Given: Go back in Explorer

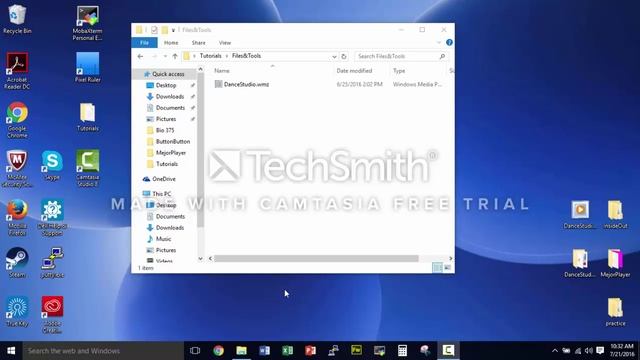Looking at the screenshot, I should (x=140, y=56).
